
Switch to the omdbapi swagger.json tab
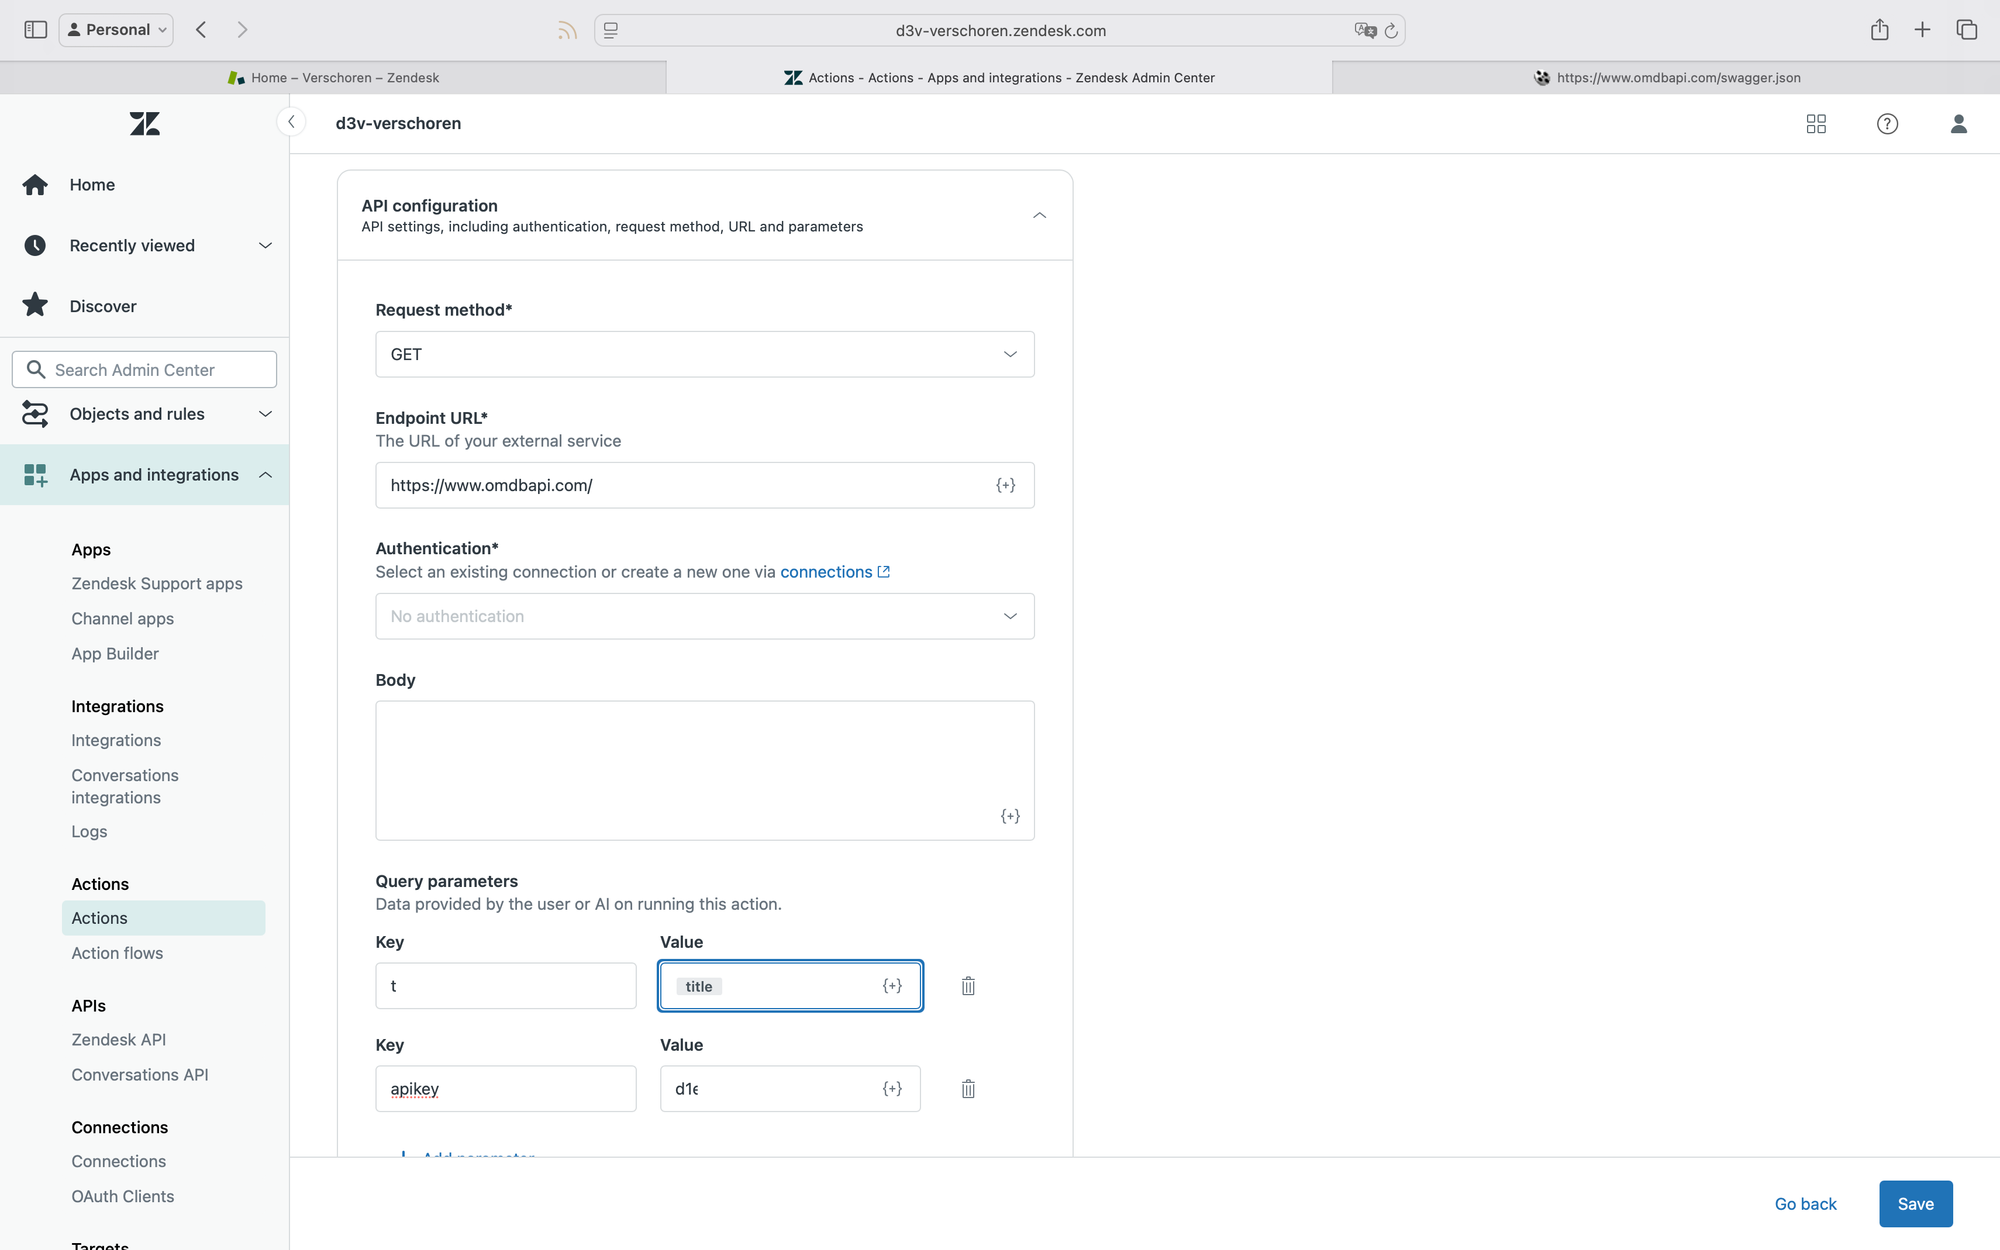pyautogui.click(x=1666, y=78)
